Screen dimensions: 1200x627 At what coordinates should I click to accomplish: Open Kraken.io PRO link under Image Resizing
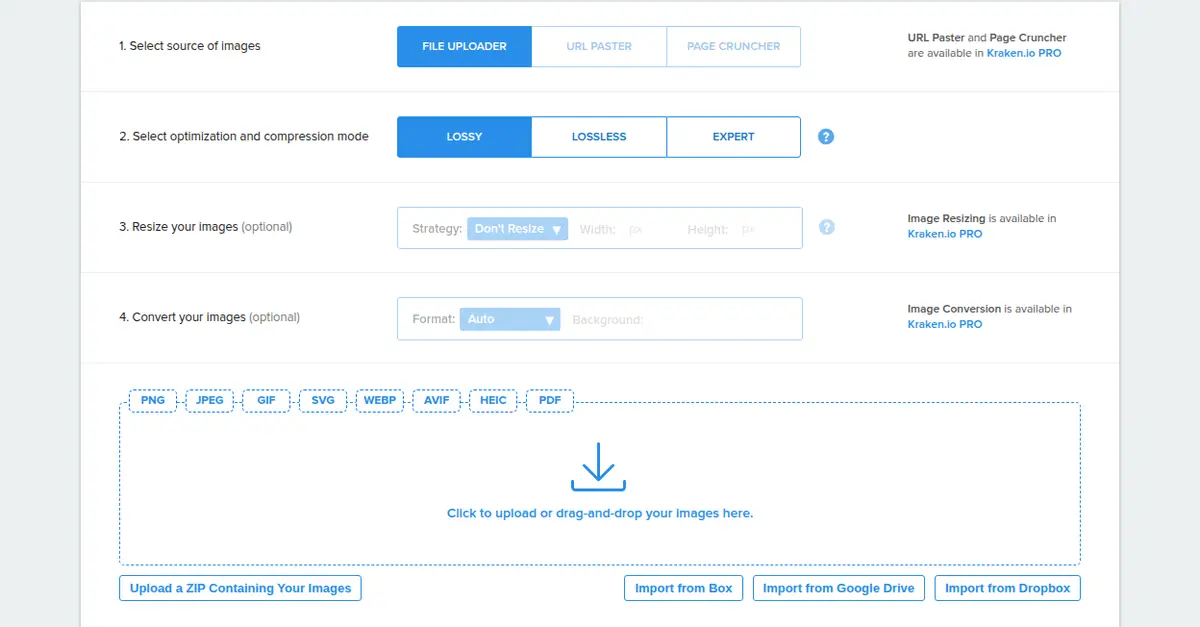click(x=945, y=234)
